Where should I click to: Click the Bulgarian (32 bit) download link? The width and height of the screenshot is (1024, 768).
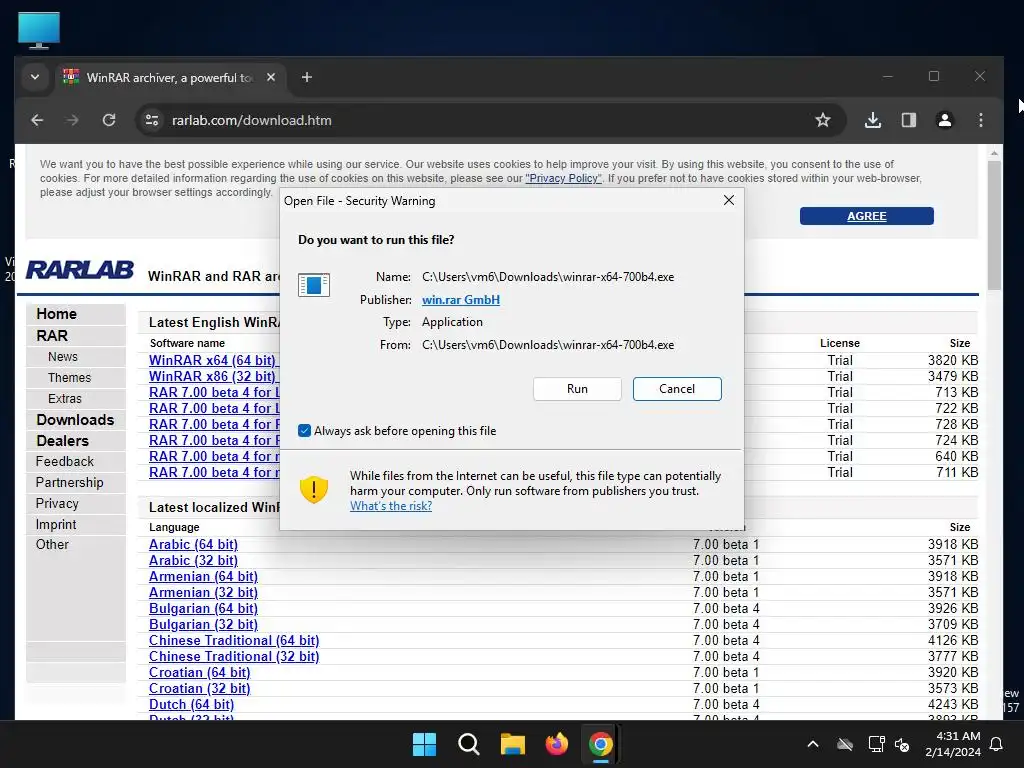pyautogui.click(x=203, y=624)
